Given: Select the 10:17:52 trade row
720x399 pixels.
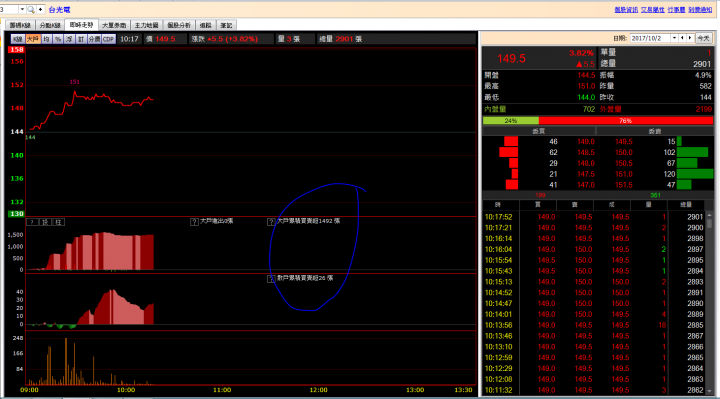Looking at the screenshot, I should coord(595,217).
